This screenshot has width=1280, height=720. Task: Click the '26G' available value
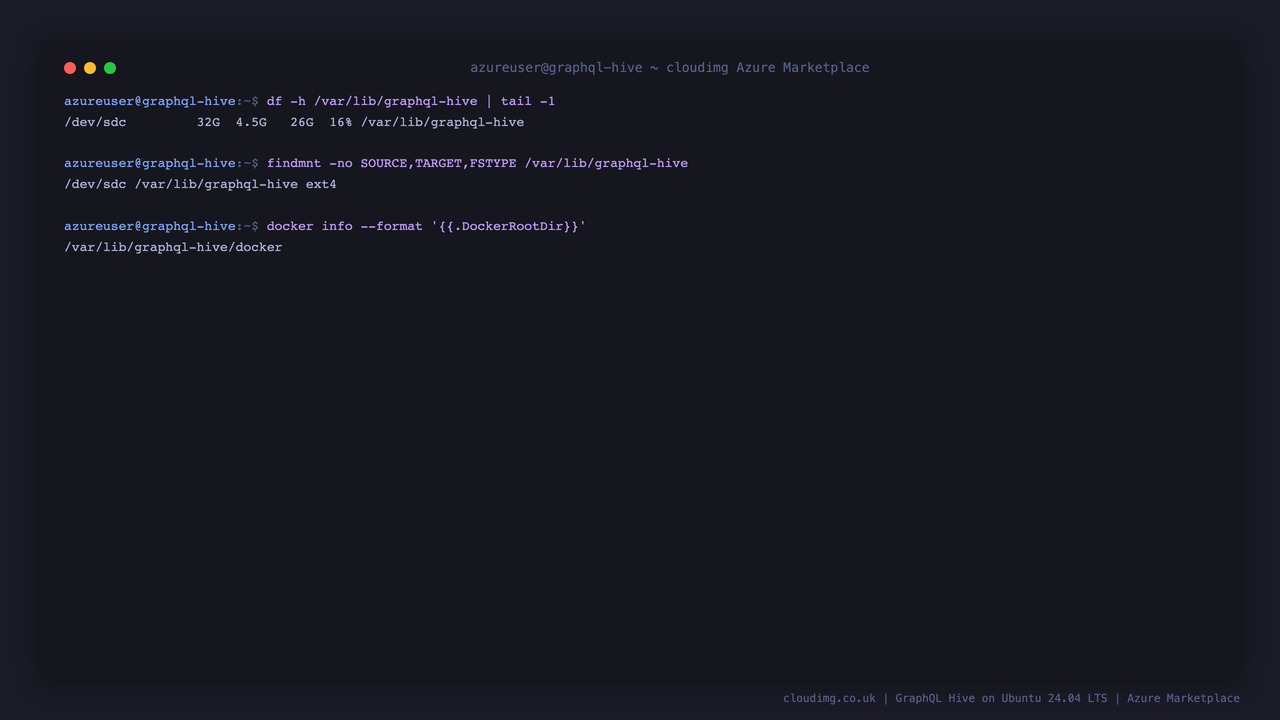302,122
